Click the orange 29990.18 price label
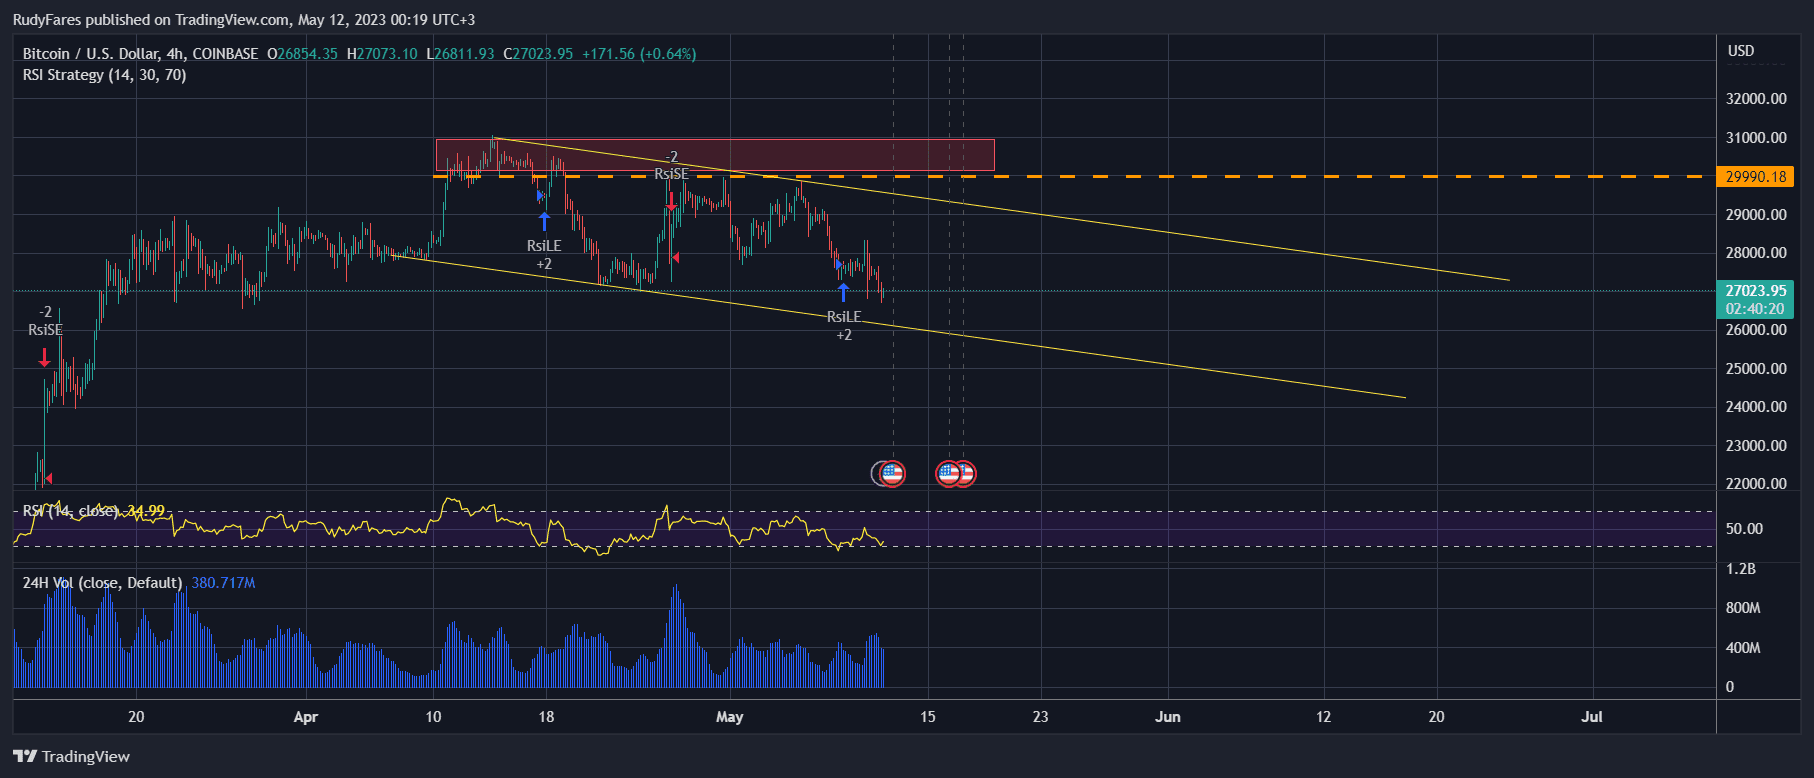Image resolution: width=1814 pixels, height=778 pixels. (1755, 177)
